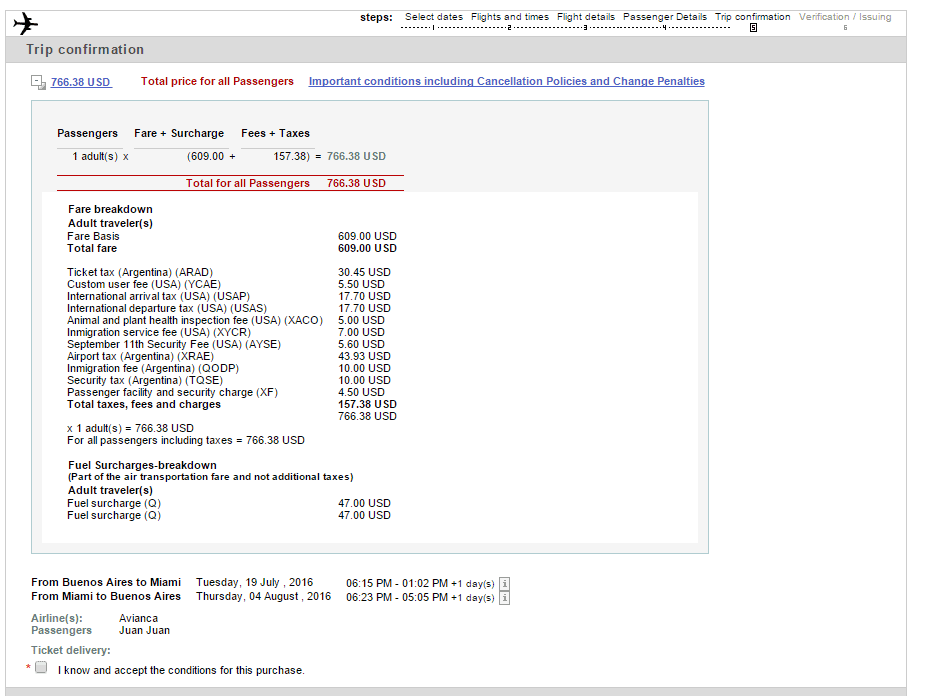
Task: Open Important conditions and Cancellation Policies link
Action: 507,81
